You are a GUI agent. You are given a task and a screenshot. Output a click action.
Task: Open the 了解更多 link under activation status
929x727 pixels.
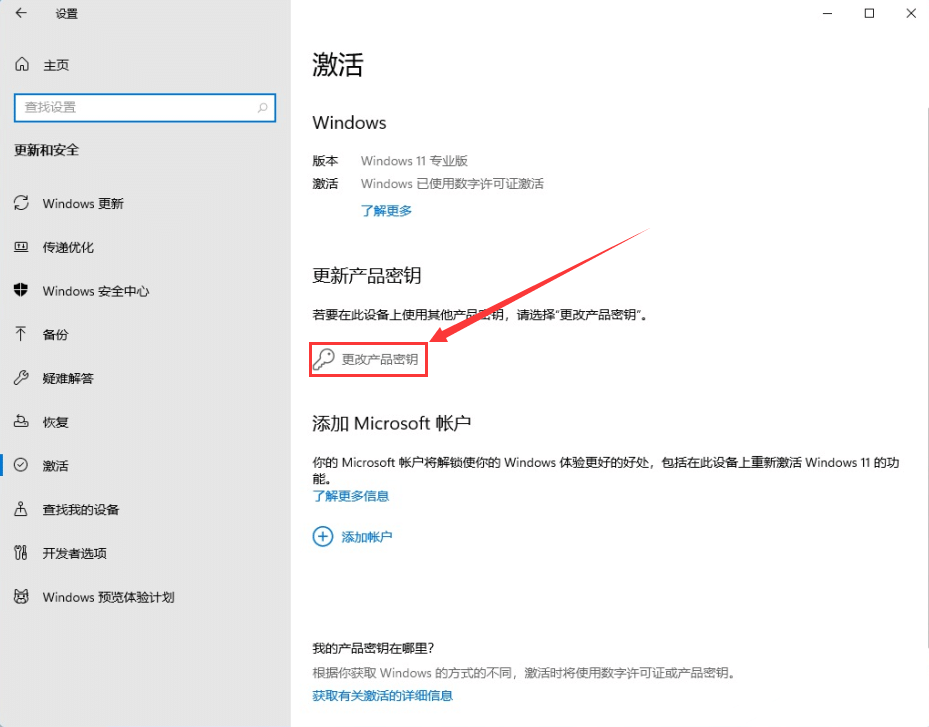[386, 211]
